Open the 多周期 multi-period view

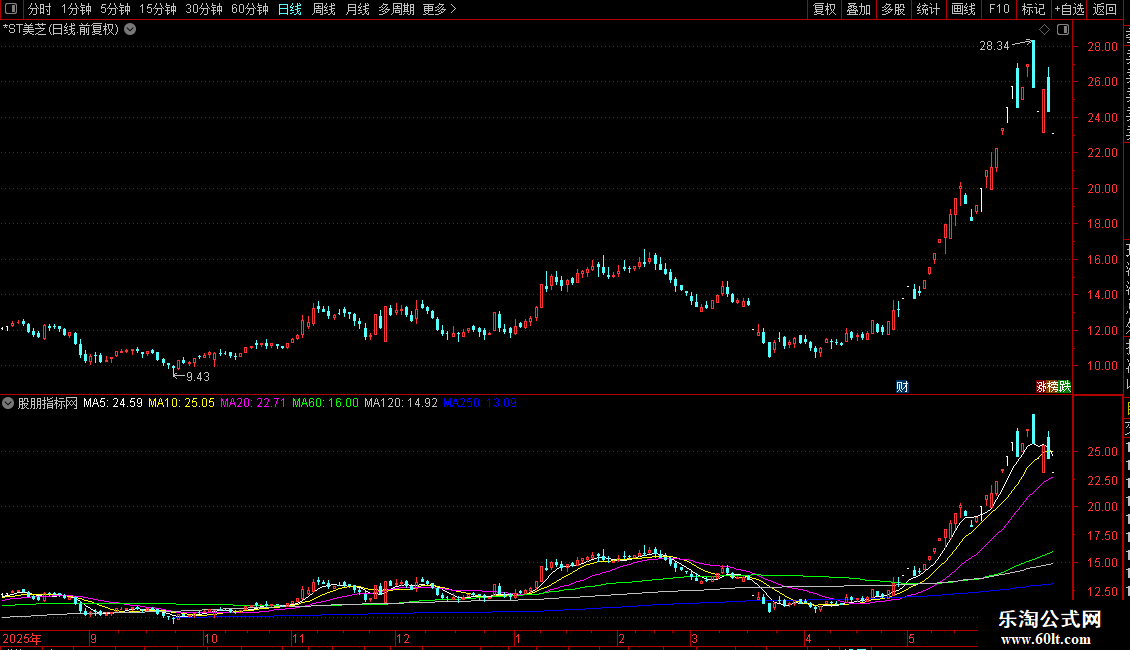coord(396,9)
